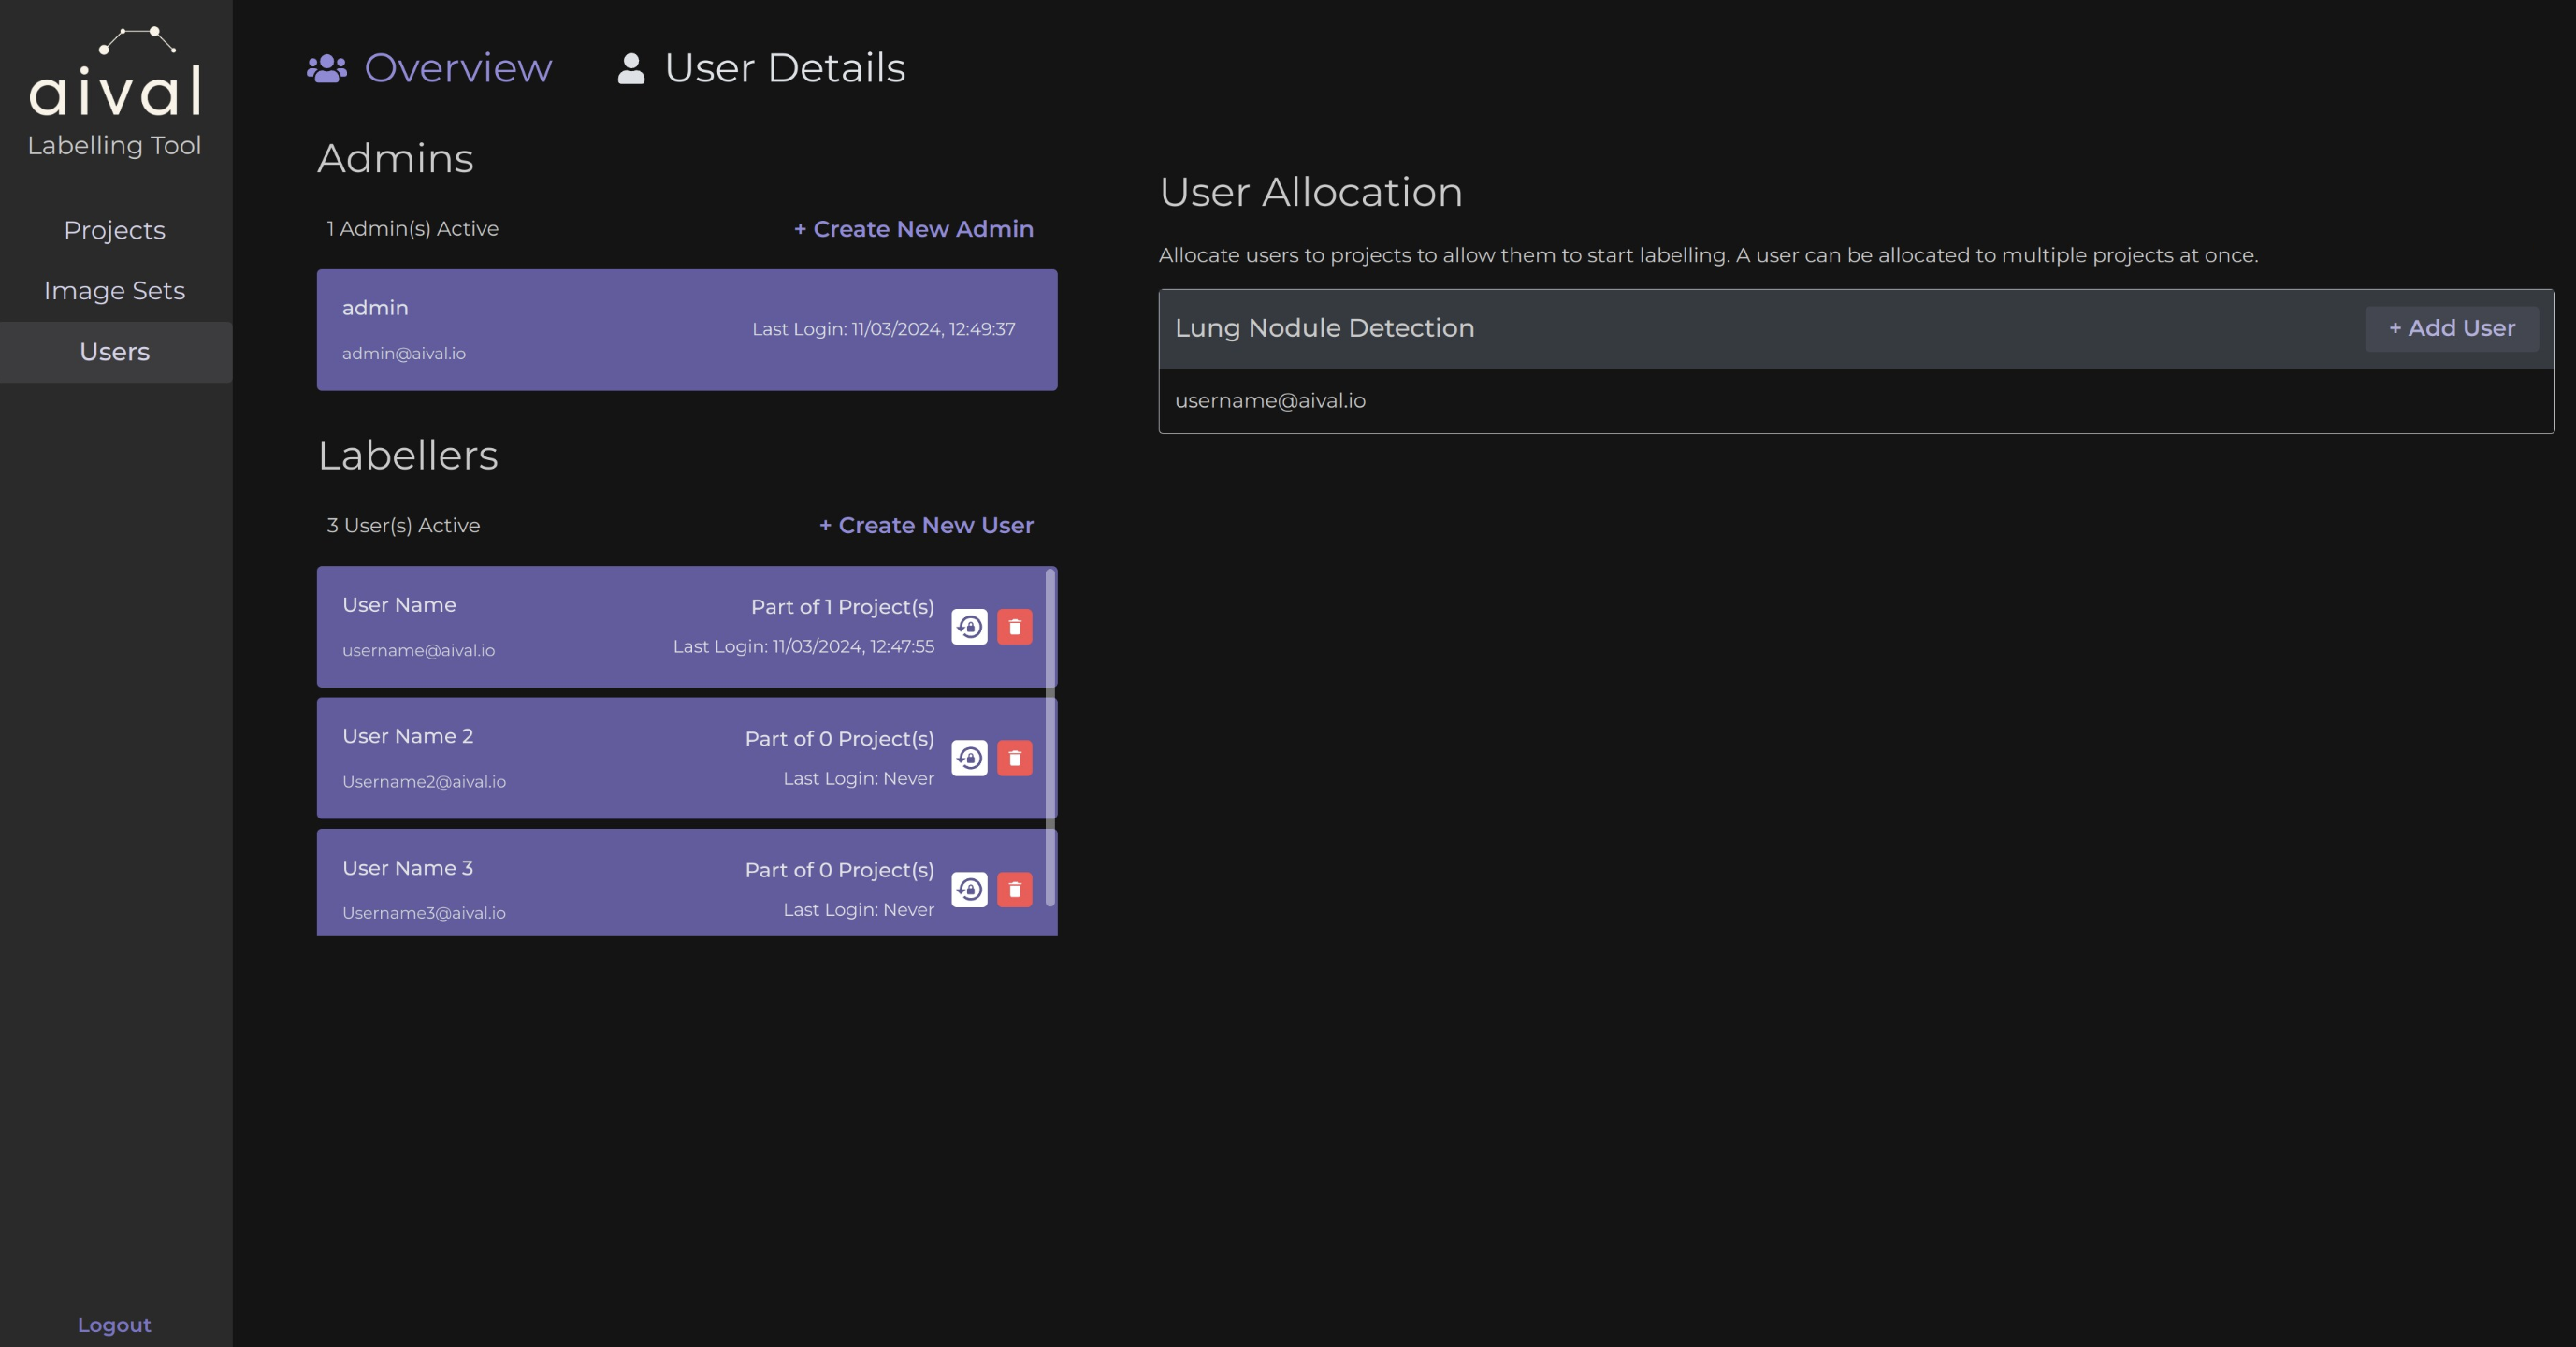The width and height of the screenshot is (2576, 1347).
Task: Click the reset password icon for User Name 3
Action: pyautogui.click(x=968, y=889)
